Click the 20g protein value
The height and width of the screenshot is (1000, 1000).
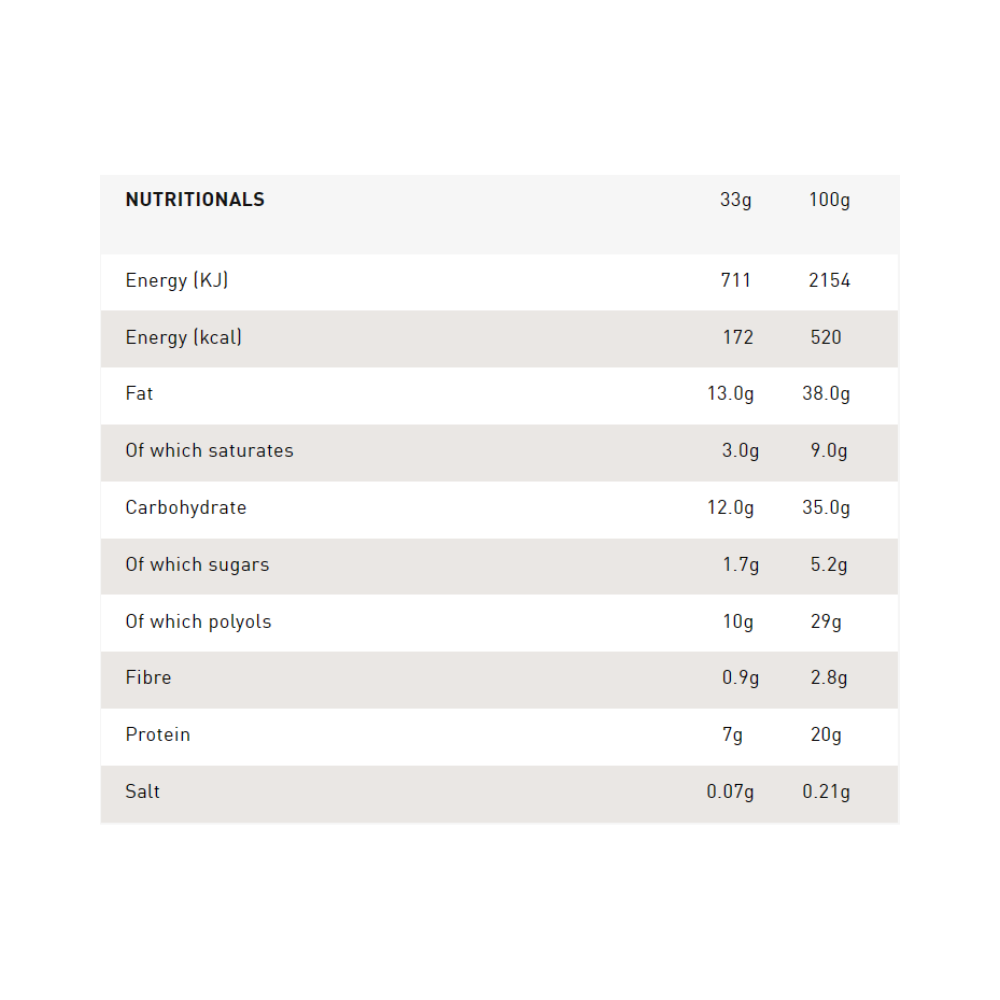(x=826, y=735)
